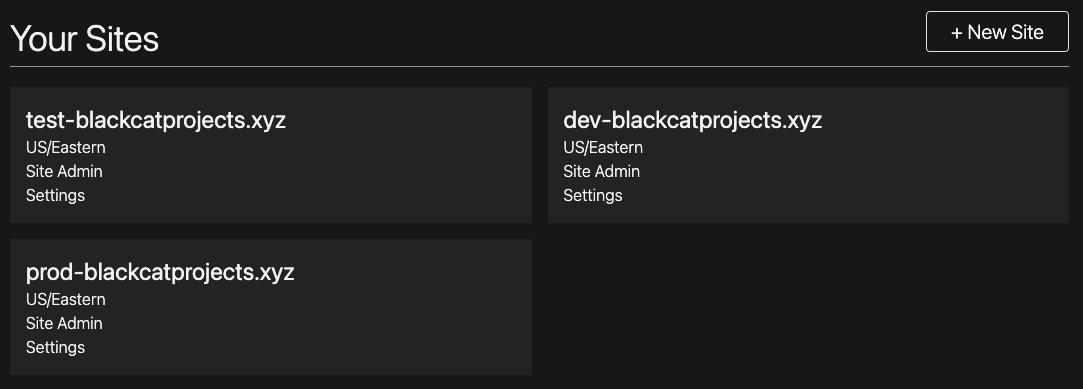Click US/Eastern under test-blackcatprojects.xyz
This screenshot has width=1083, height=389.
66,148
